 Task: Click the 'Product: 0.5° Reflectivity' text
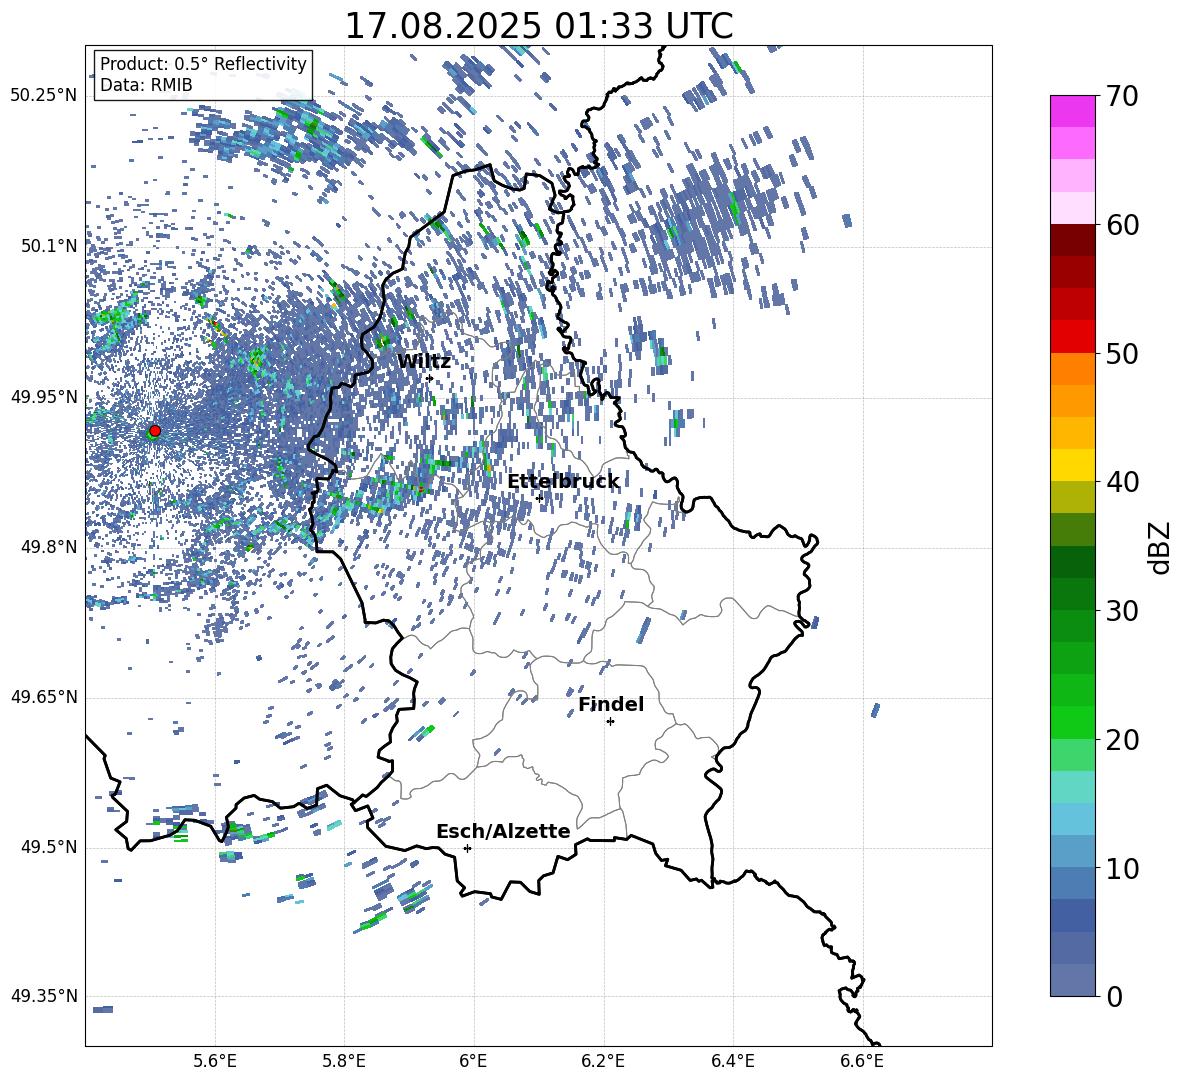[203, 63]
